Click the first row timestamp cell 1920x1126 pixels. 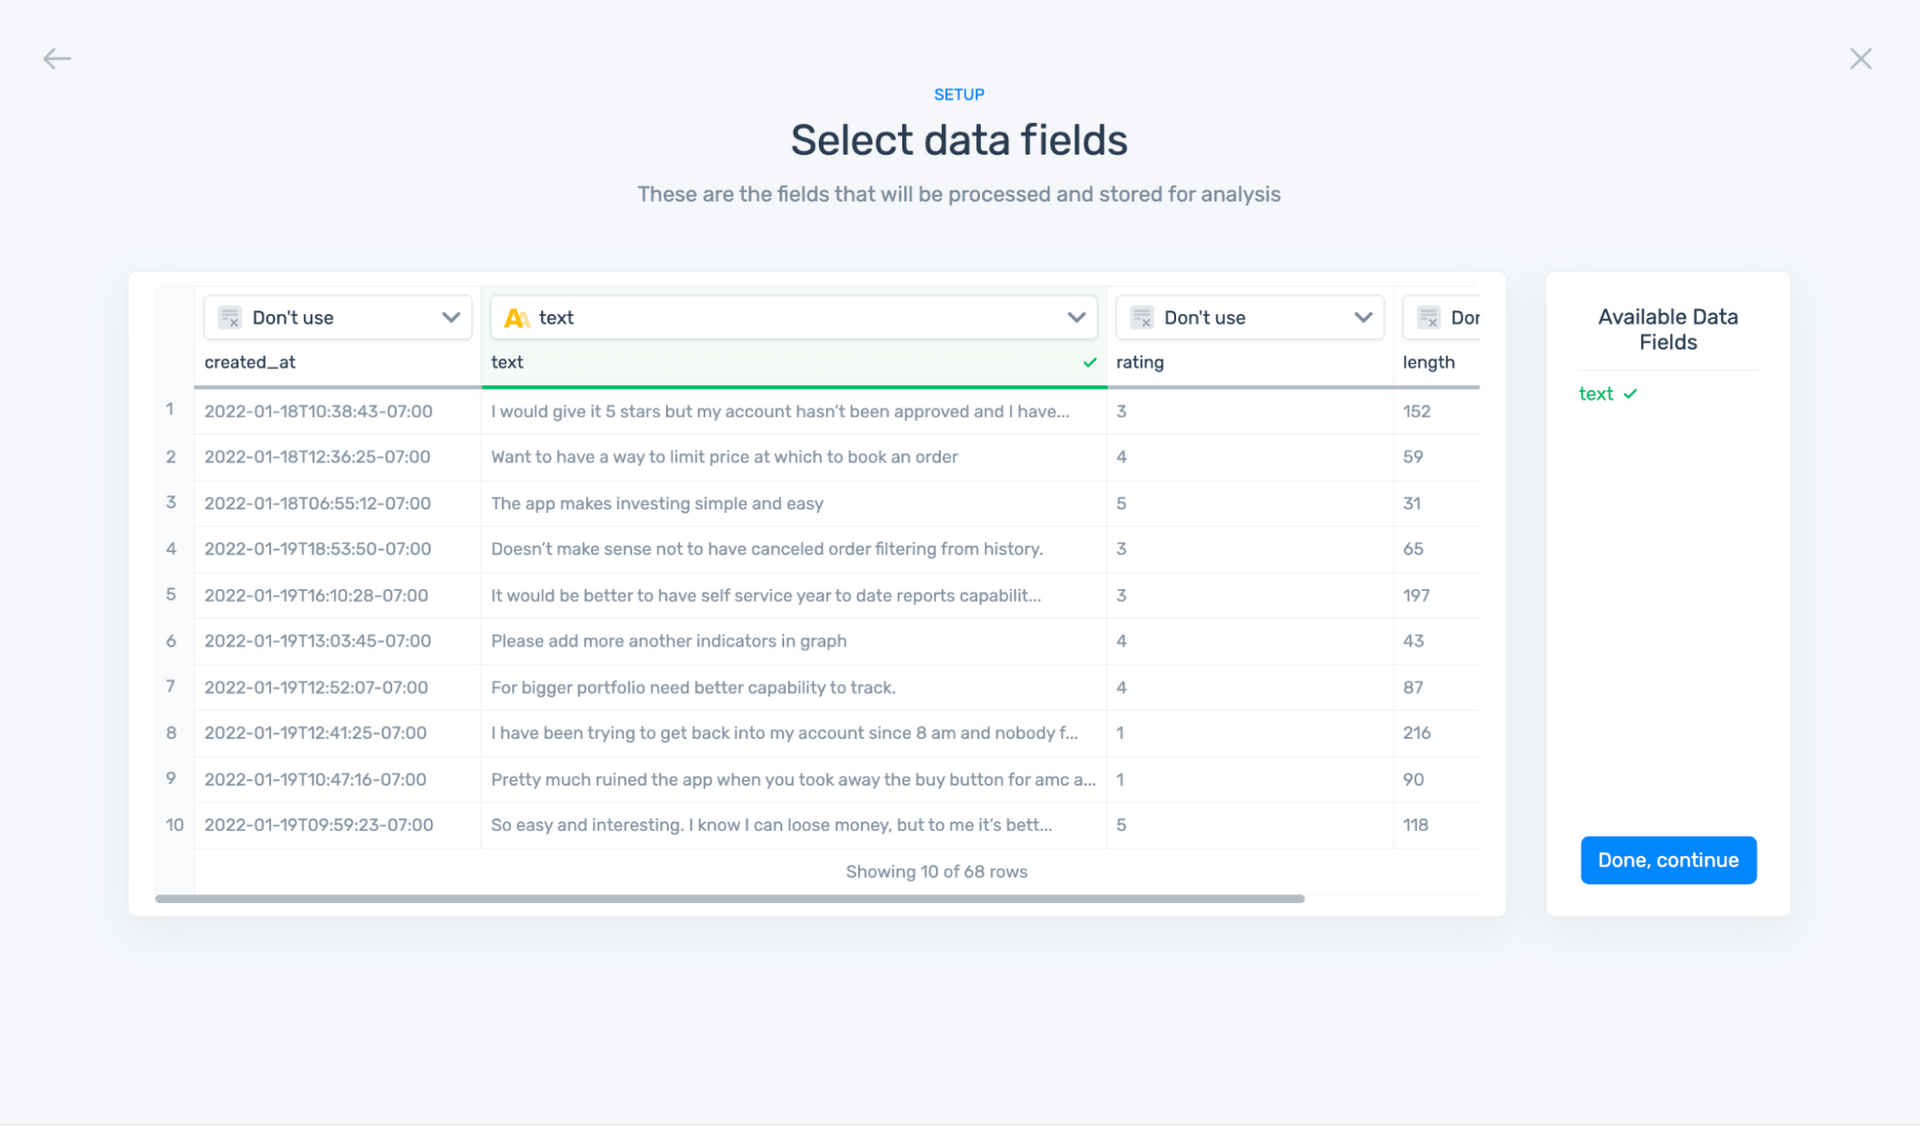click(x=318, y=412)
